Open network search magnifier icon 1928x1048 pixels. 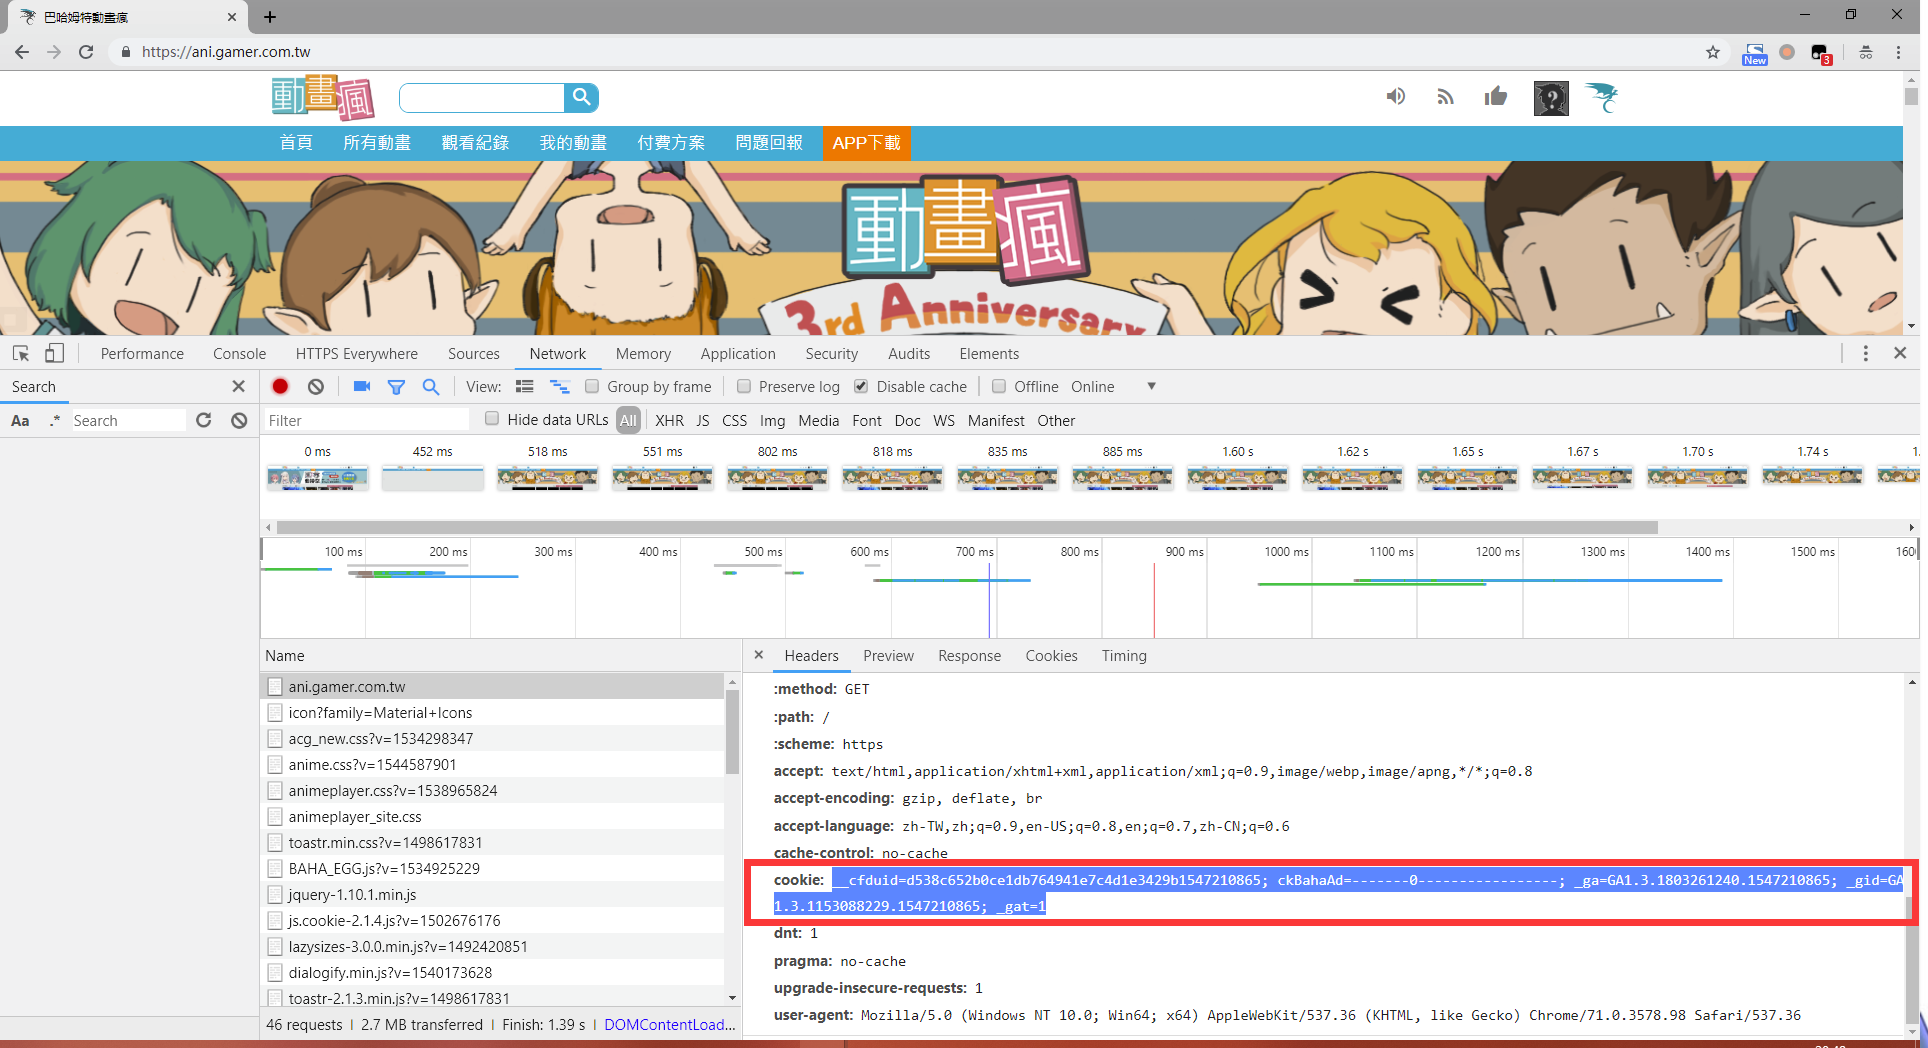point(431,387)
